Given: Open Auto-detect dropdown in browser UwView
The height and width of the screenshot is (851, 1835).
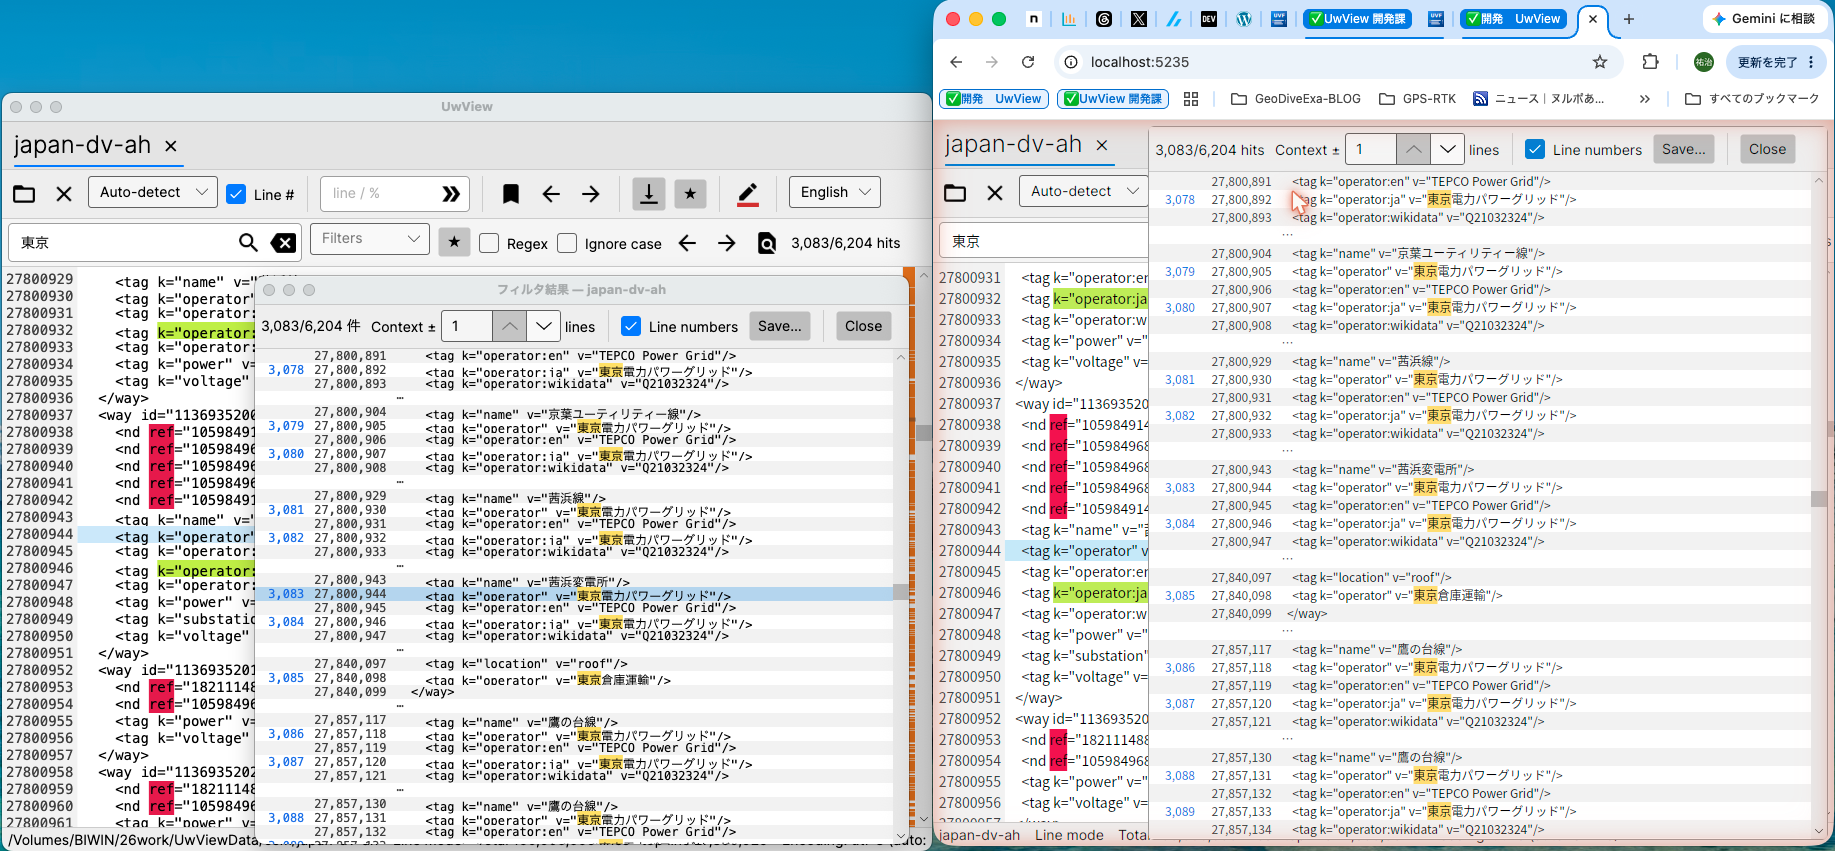Looking at the screenshot, I should point(1084,191).
